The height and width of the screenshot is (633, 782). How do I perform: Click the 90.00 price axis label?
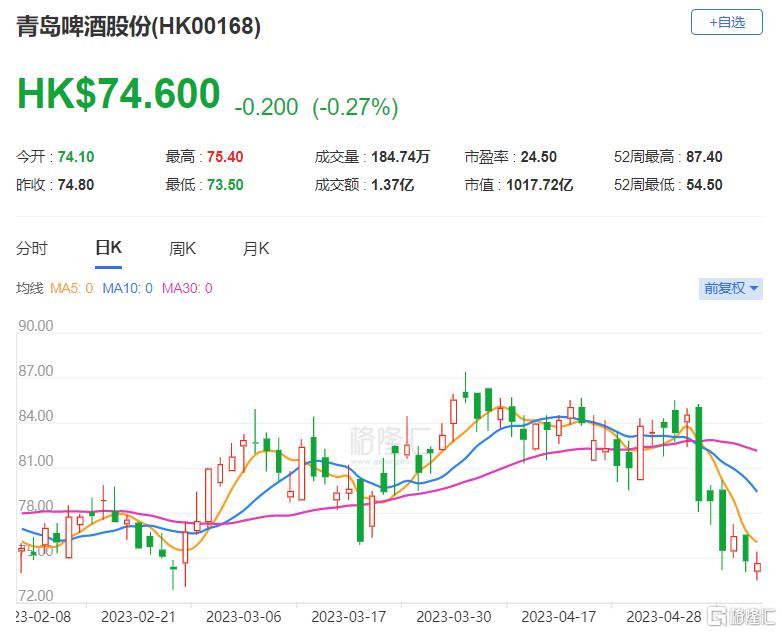[35, 326]
